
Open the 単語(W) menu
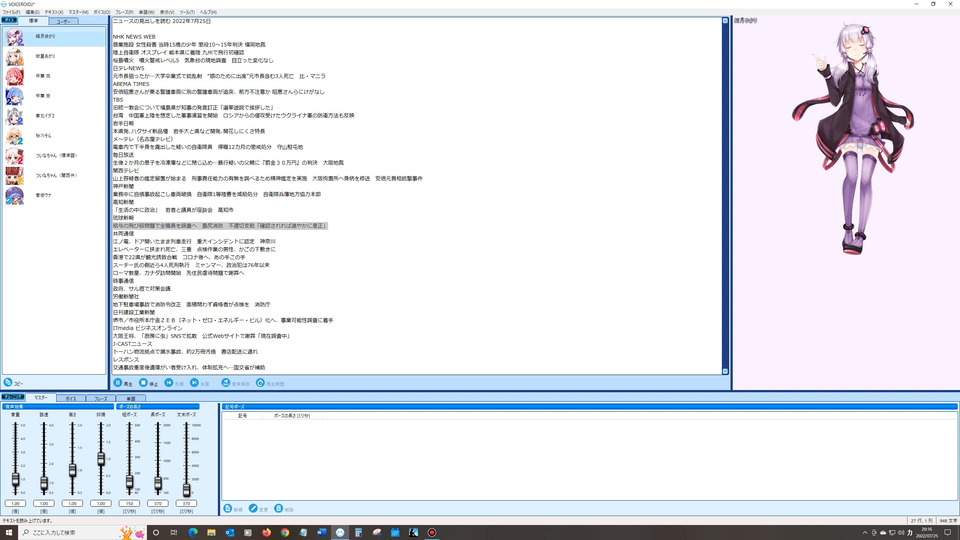147,12
